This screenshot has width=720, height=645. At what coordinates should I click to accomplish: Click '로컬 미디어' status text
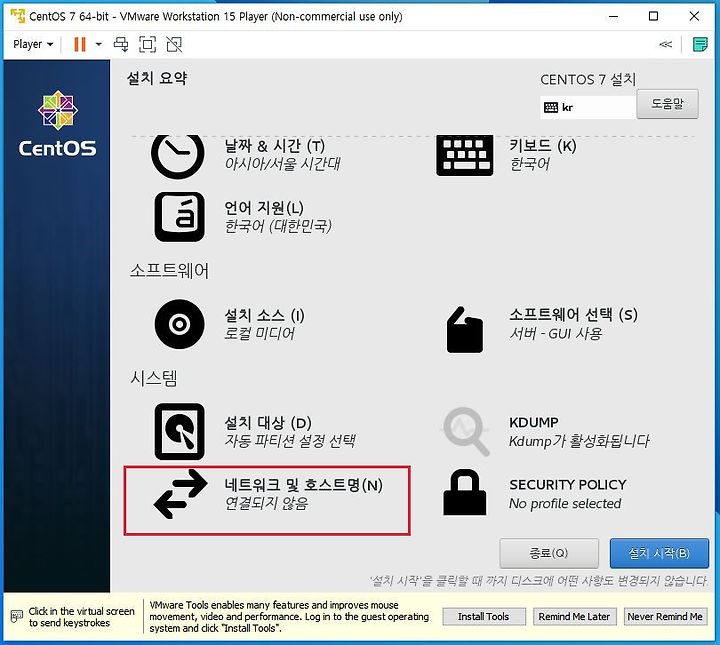[259, 334]
